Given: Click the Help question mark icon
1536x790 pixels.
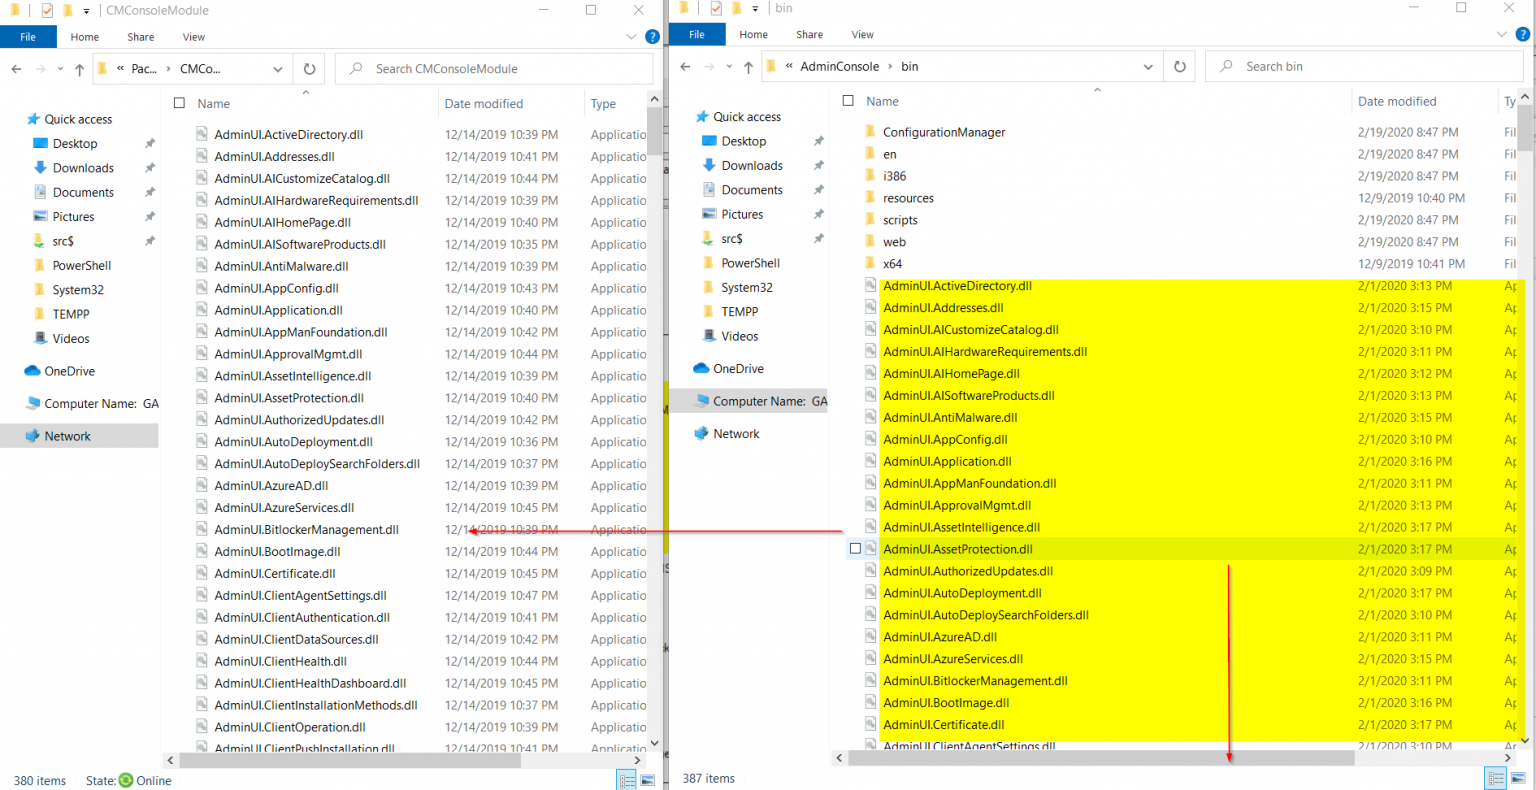Looking at the screenshot, I should pos(653,36).
